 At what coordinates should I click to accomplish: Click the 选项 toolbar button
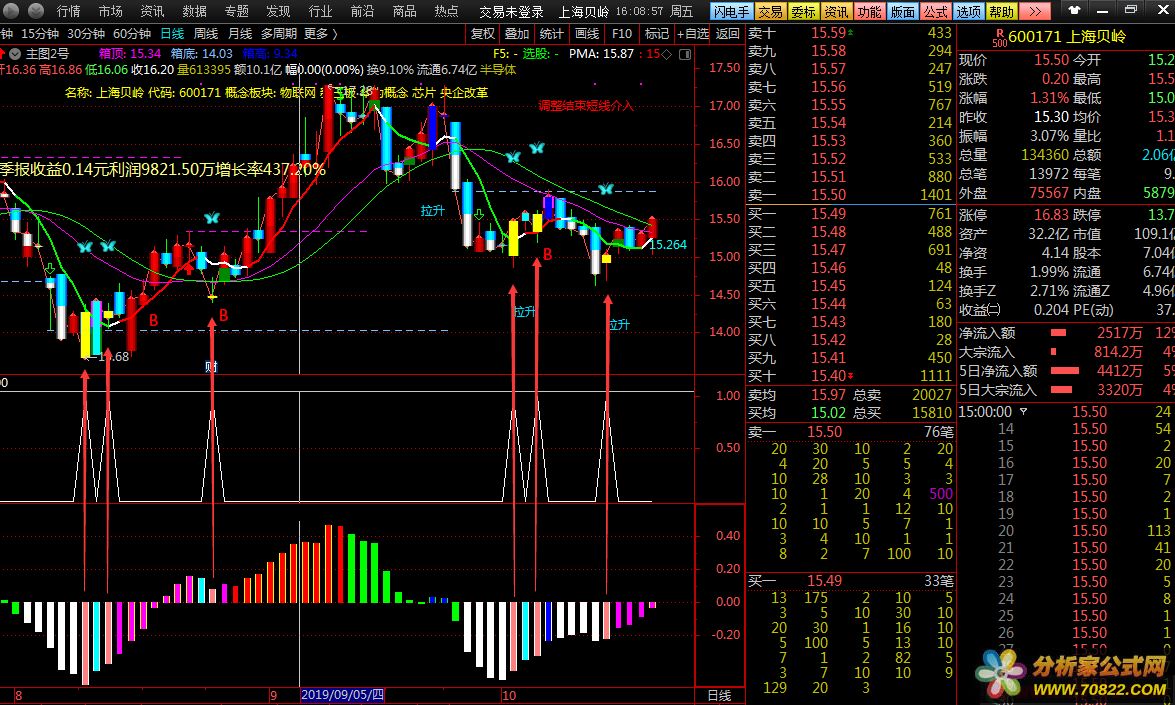968,11
